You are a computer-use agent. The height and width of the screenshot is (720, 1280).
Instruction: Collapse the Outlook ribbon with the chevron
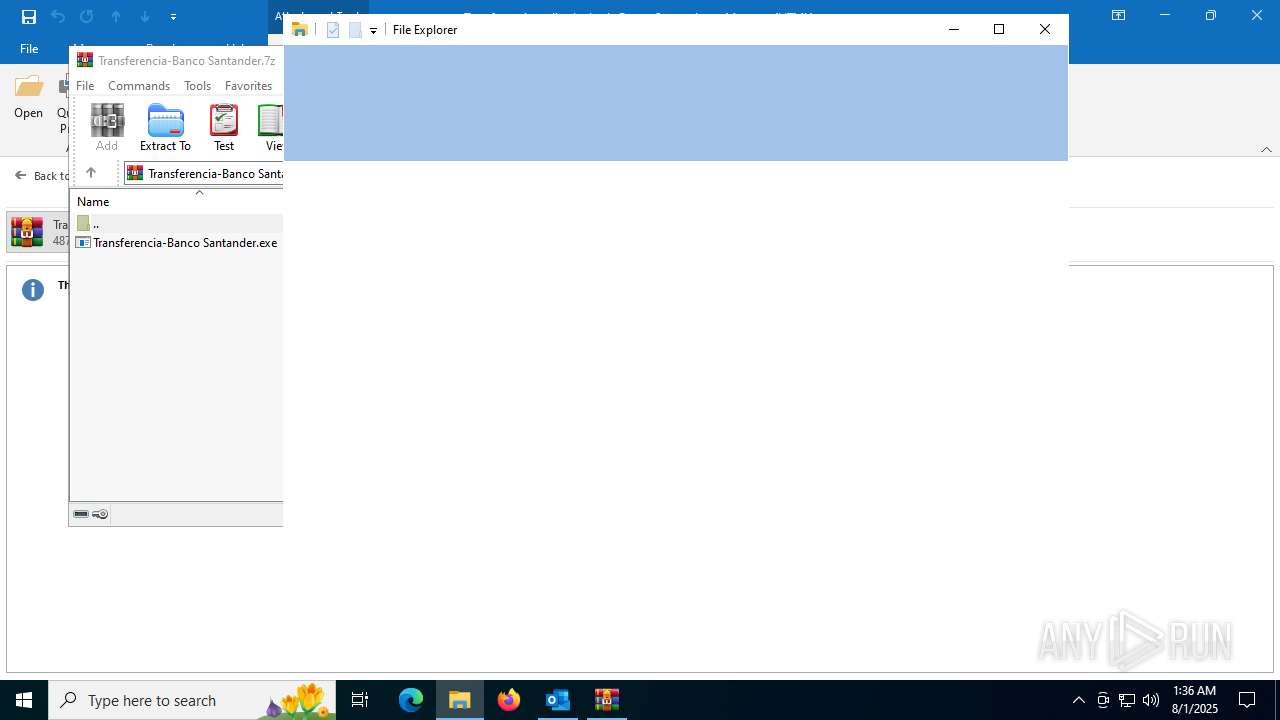pos(1266,149)
